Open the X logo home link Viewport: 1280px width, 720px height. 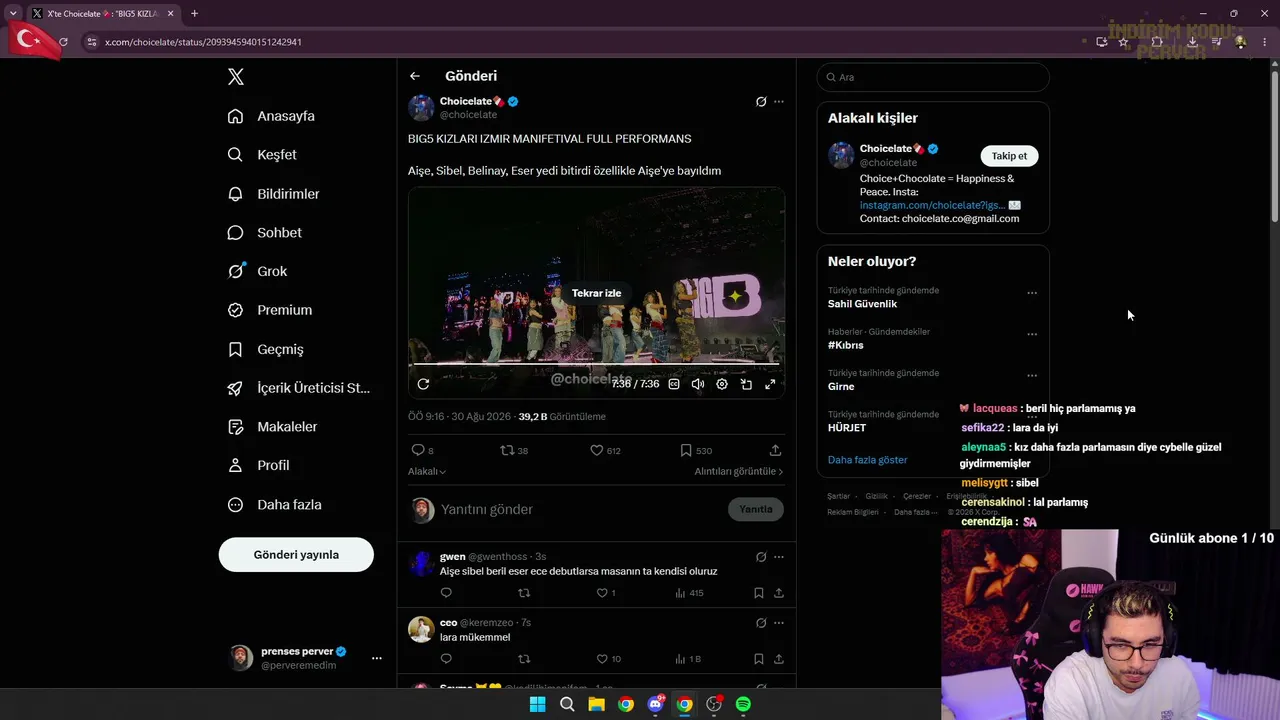pyautogui.click(x=236, y=77)
